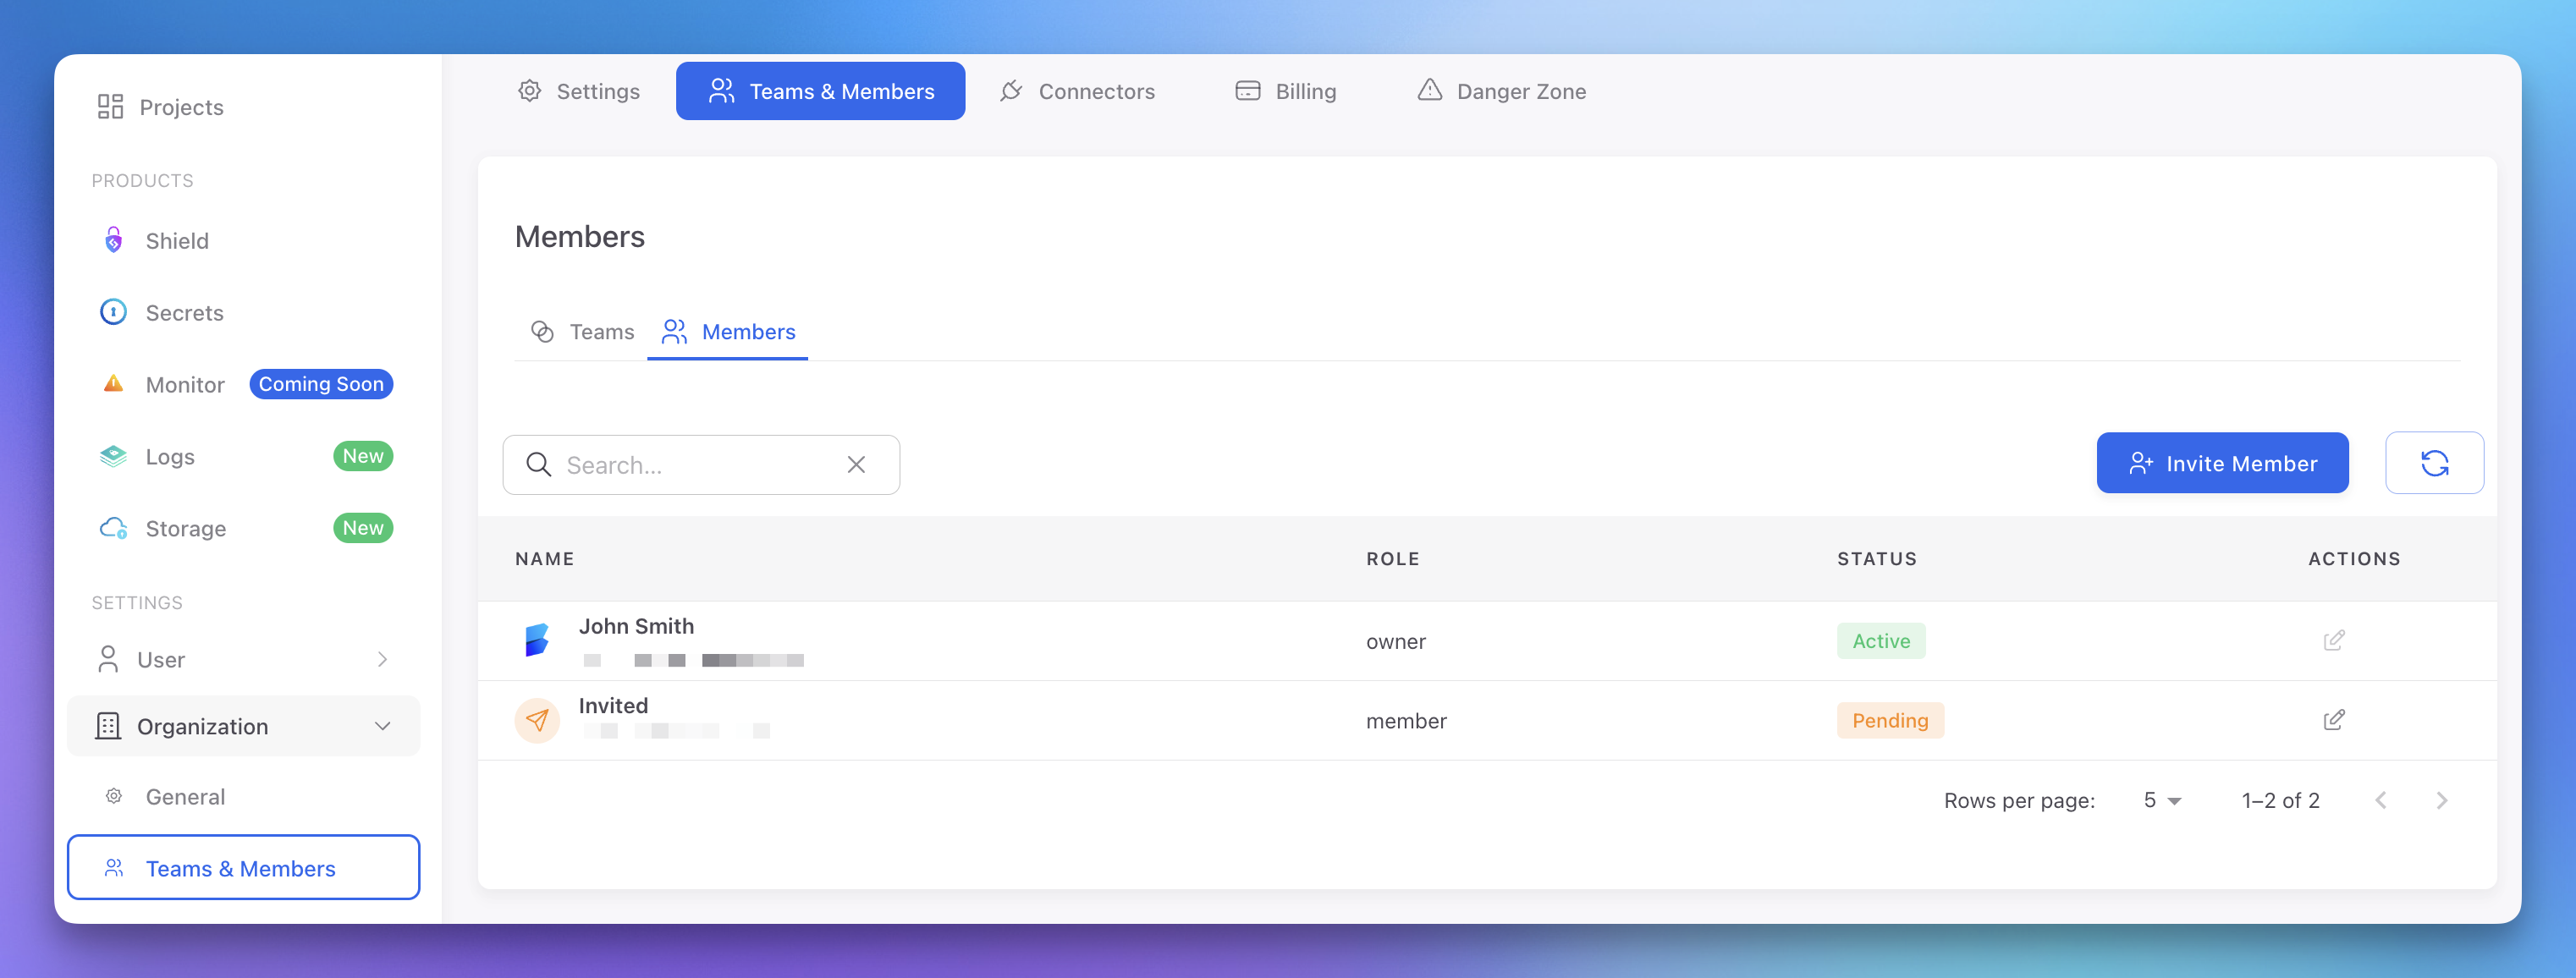Open Teams & Members from sidebar
This screenshot has width=2576, height=978.
241,868
